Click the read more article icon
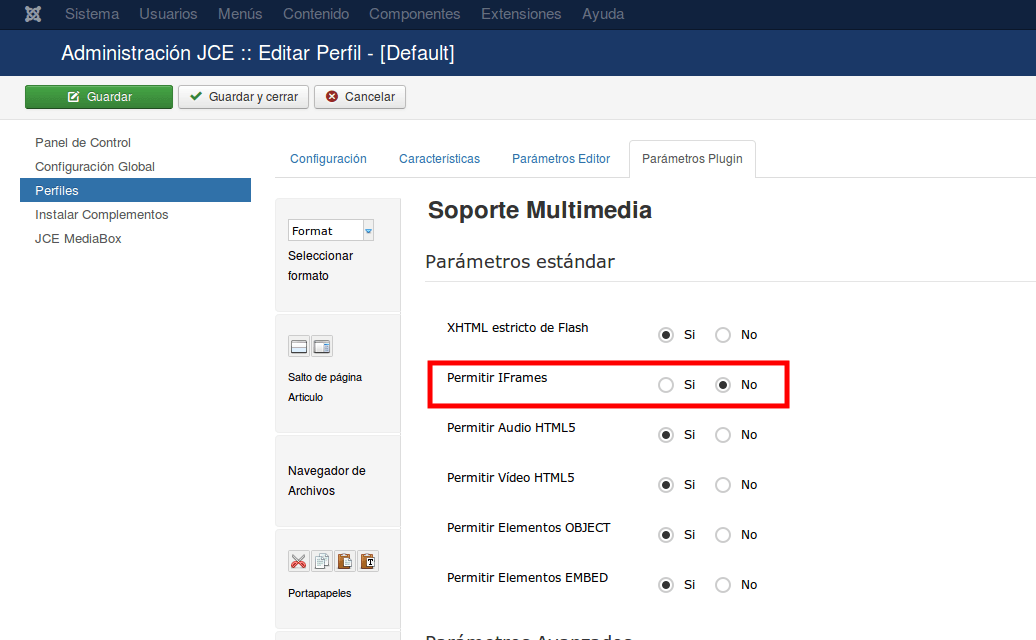This screenshot has height=640, width=1036. (322, 346)
